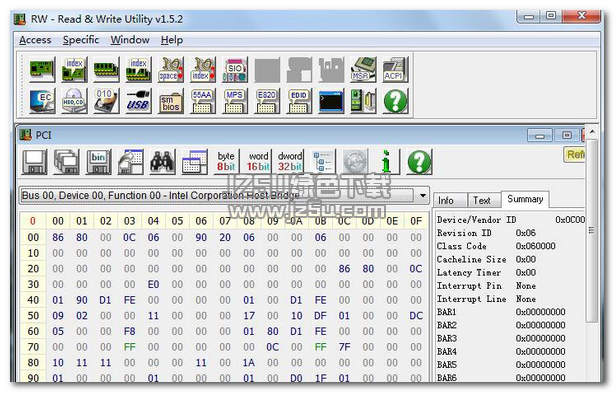Select the Summary tab
Screen dimensions: 615x393
click(x=525, y=199)
